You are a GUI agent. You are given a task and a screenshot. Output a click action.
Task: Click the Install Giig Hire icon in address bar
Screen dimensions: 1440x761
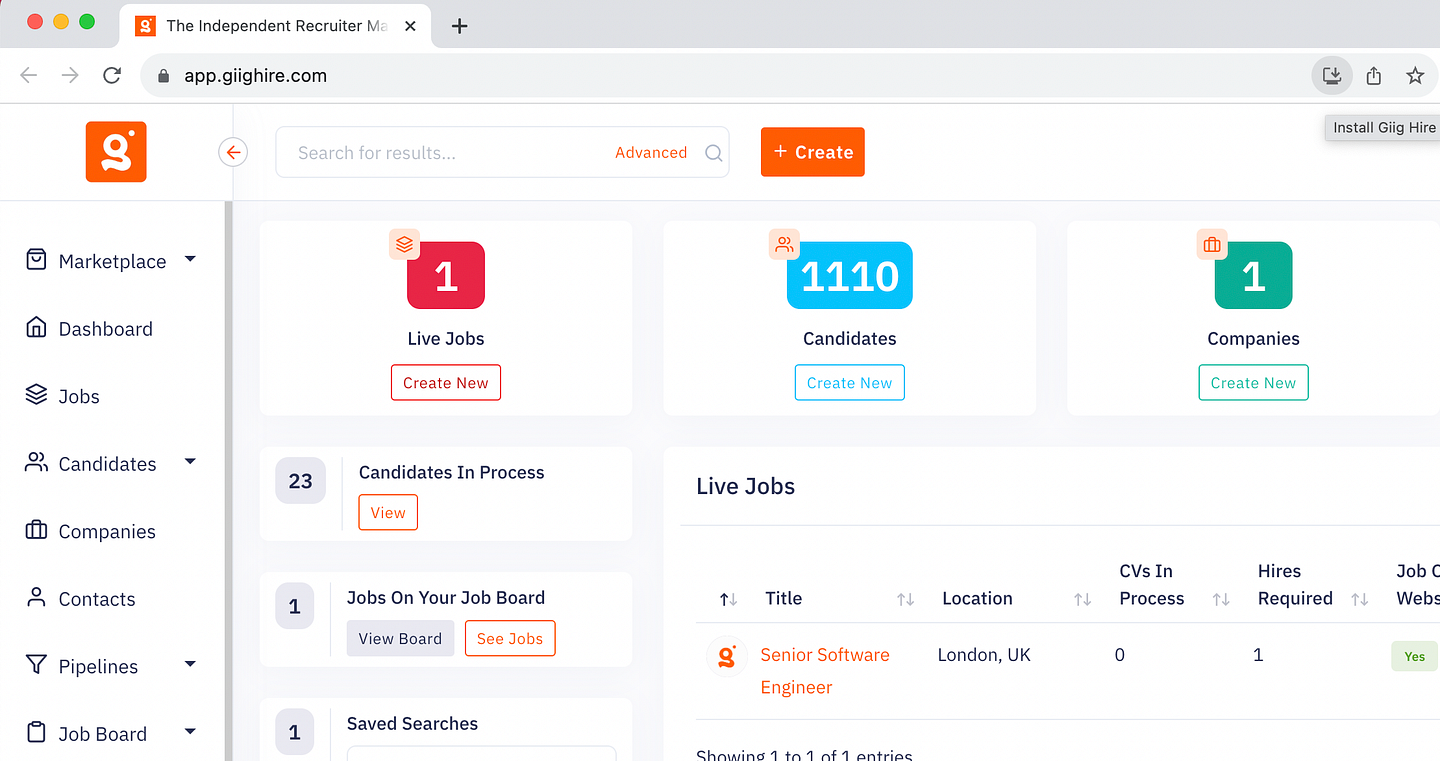click(1332, 75)
